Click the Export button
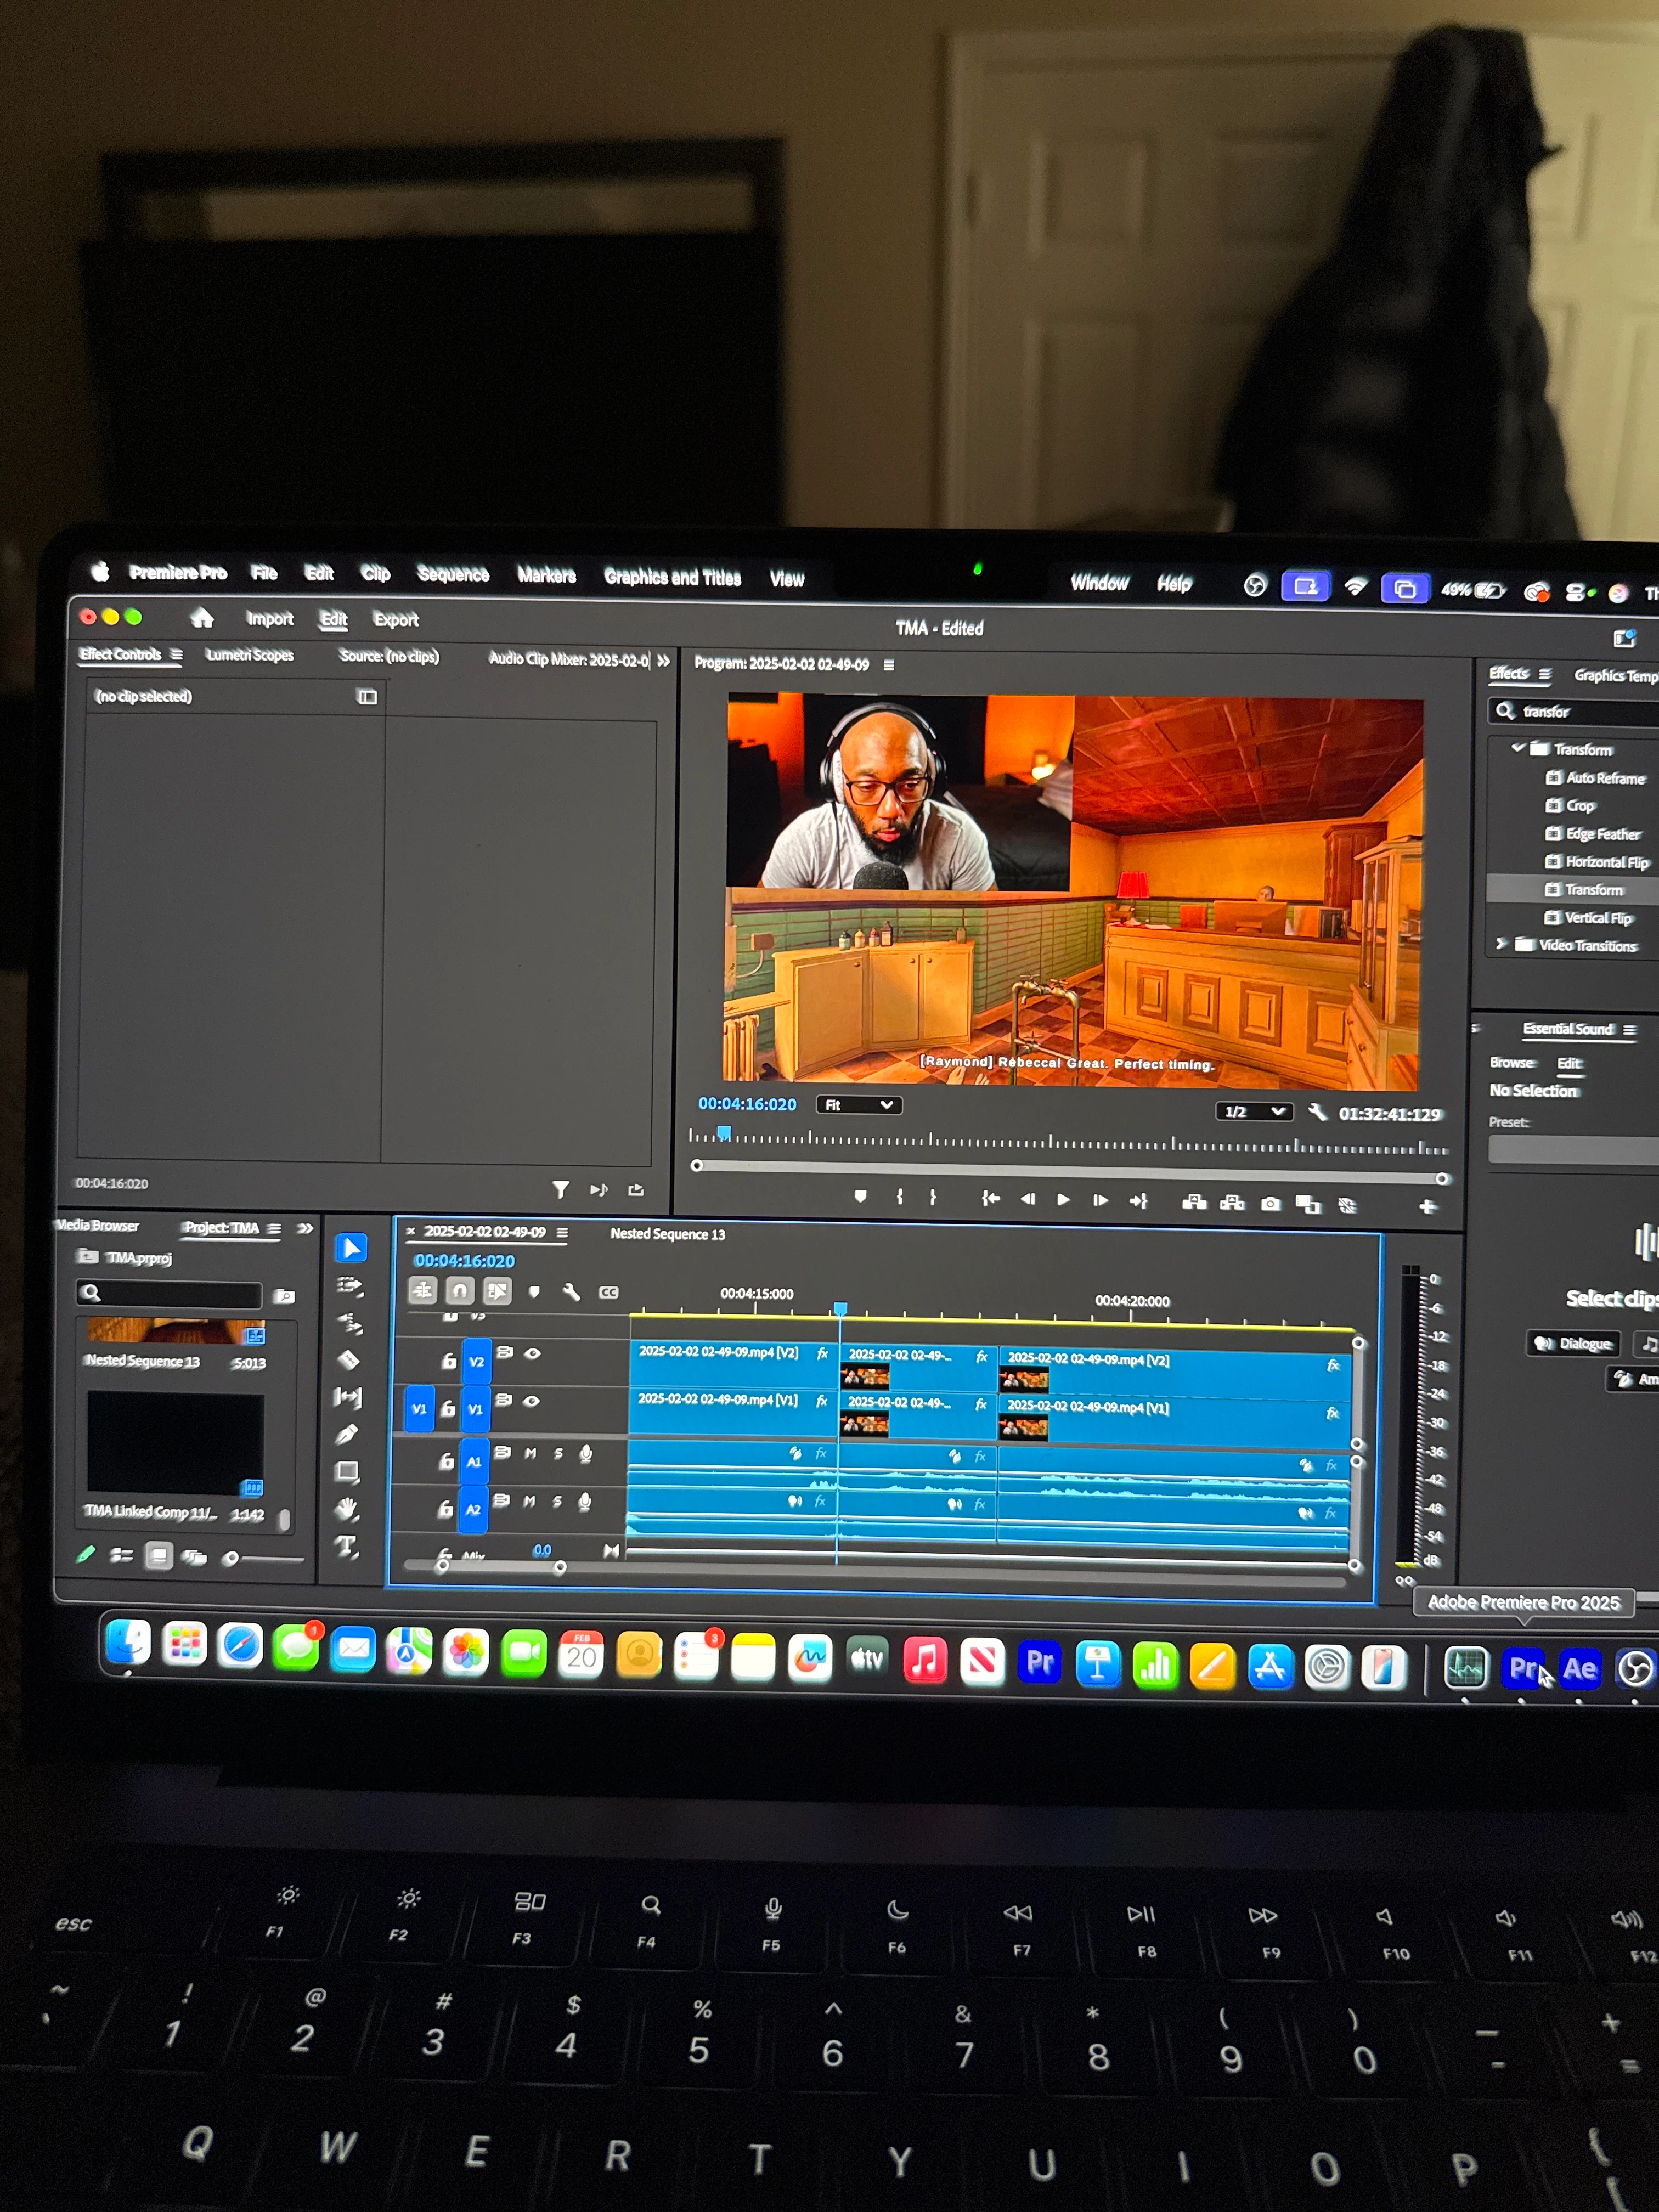 pos(396,620)
